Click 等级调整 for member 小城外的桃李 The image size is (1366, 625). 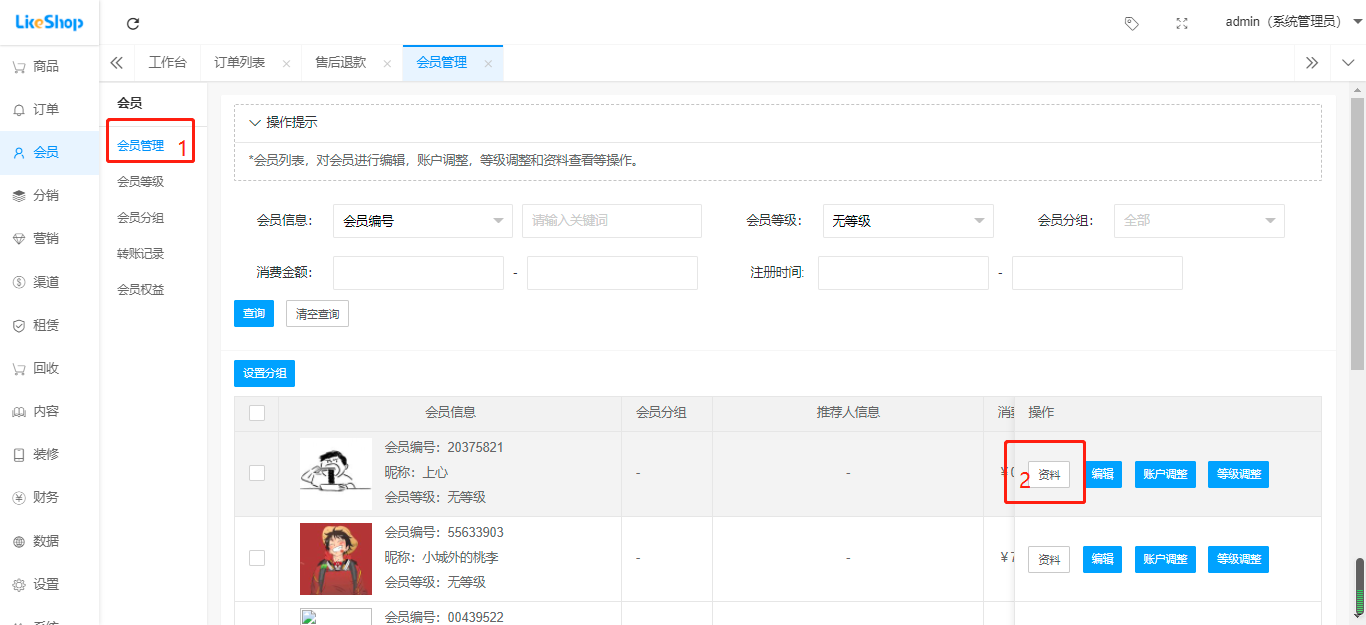(x=1238, y=559)
